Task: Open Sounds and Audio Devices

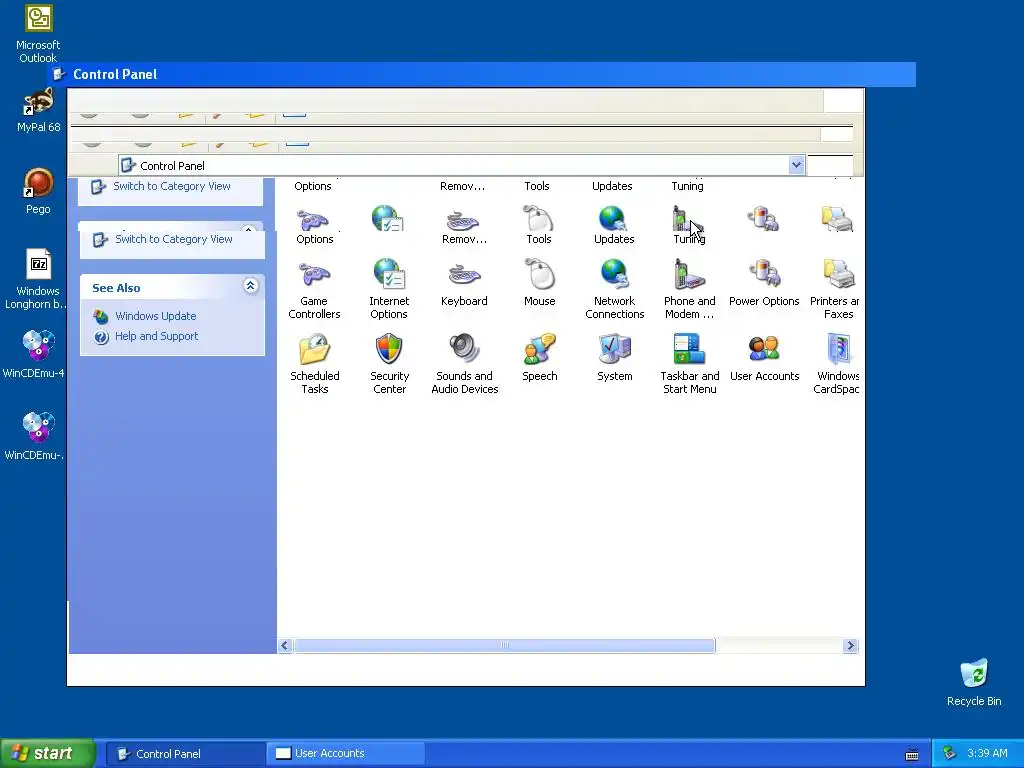Action: coord(464,364)
